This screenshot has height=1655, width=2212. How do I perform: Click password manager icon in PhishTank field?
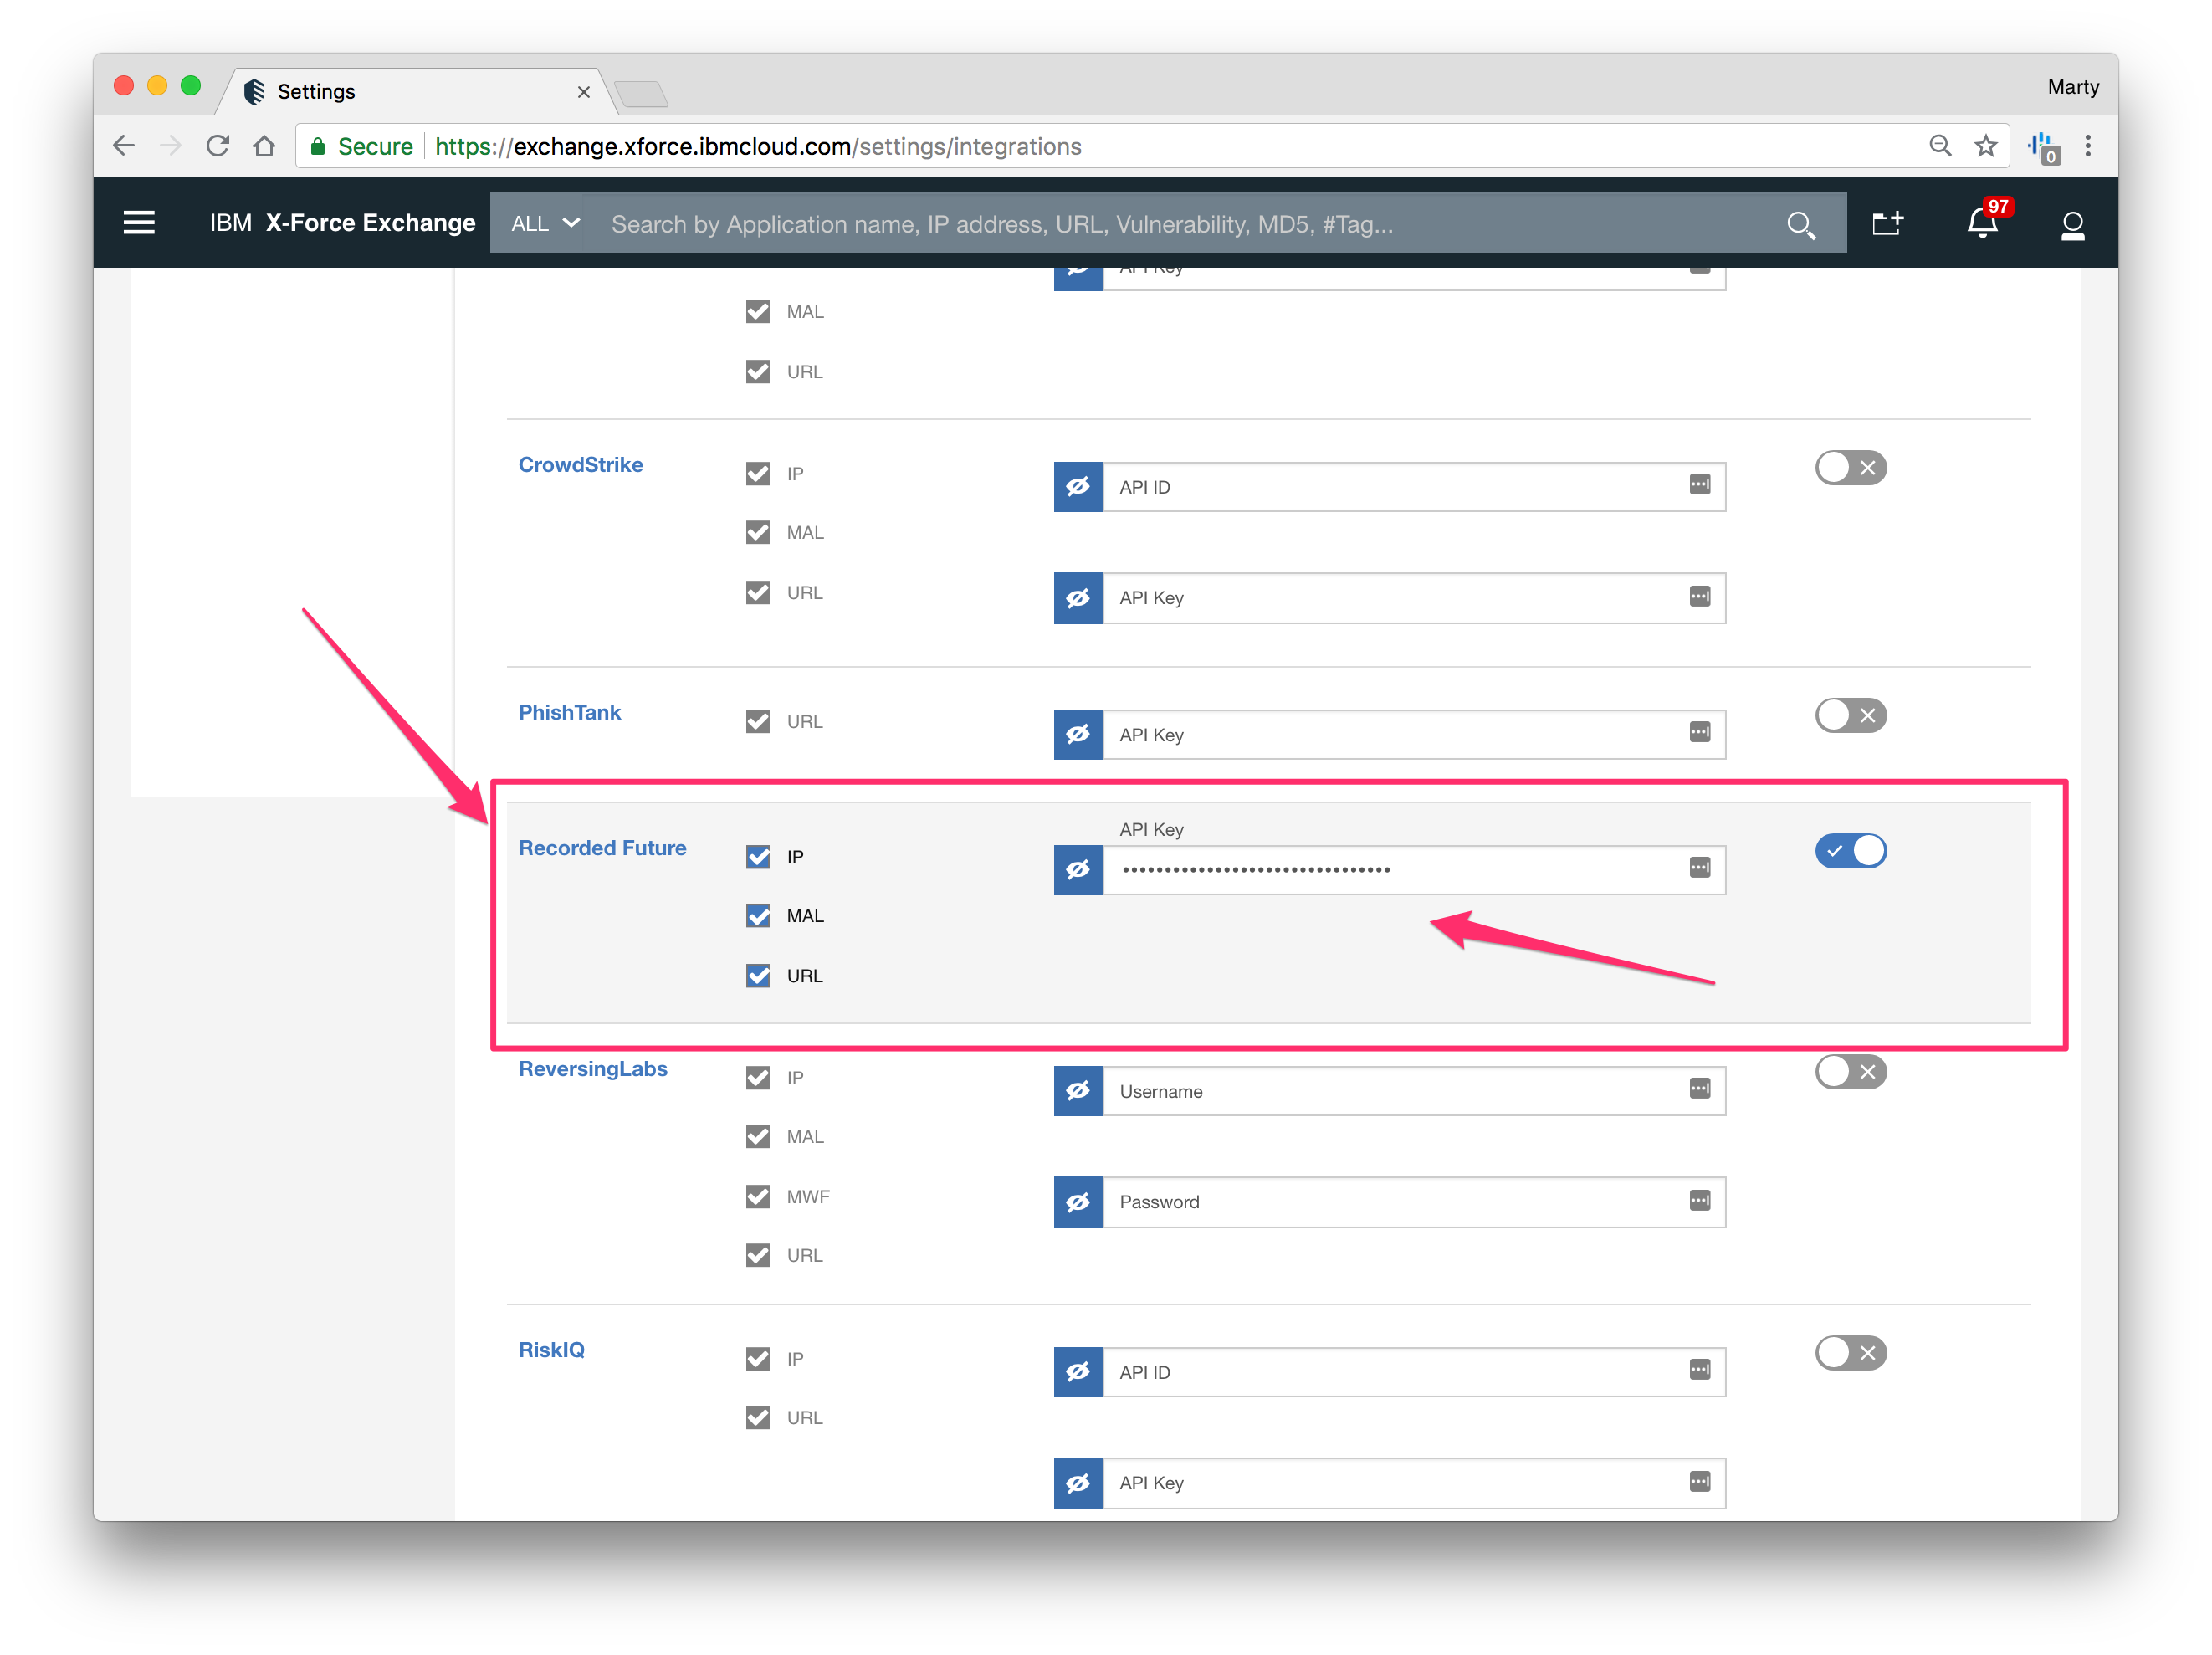click(1699, 733)
